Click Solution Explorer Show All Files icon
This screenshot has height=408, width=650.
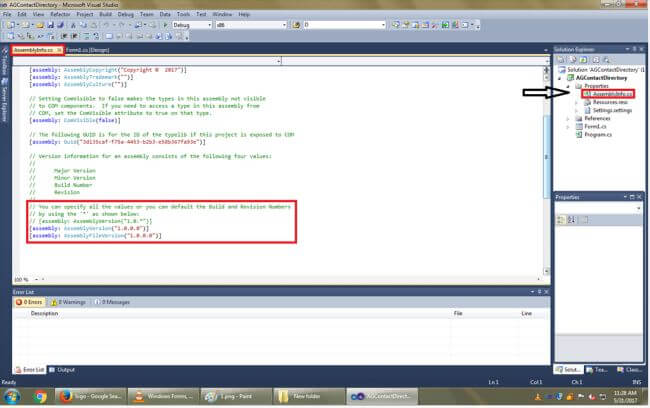[x=572, y=60]
